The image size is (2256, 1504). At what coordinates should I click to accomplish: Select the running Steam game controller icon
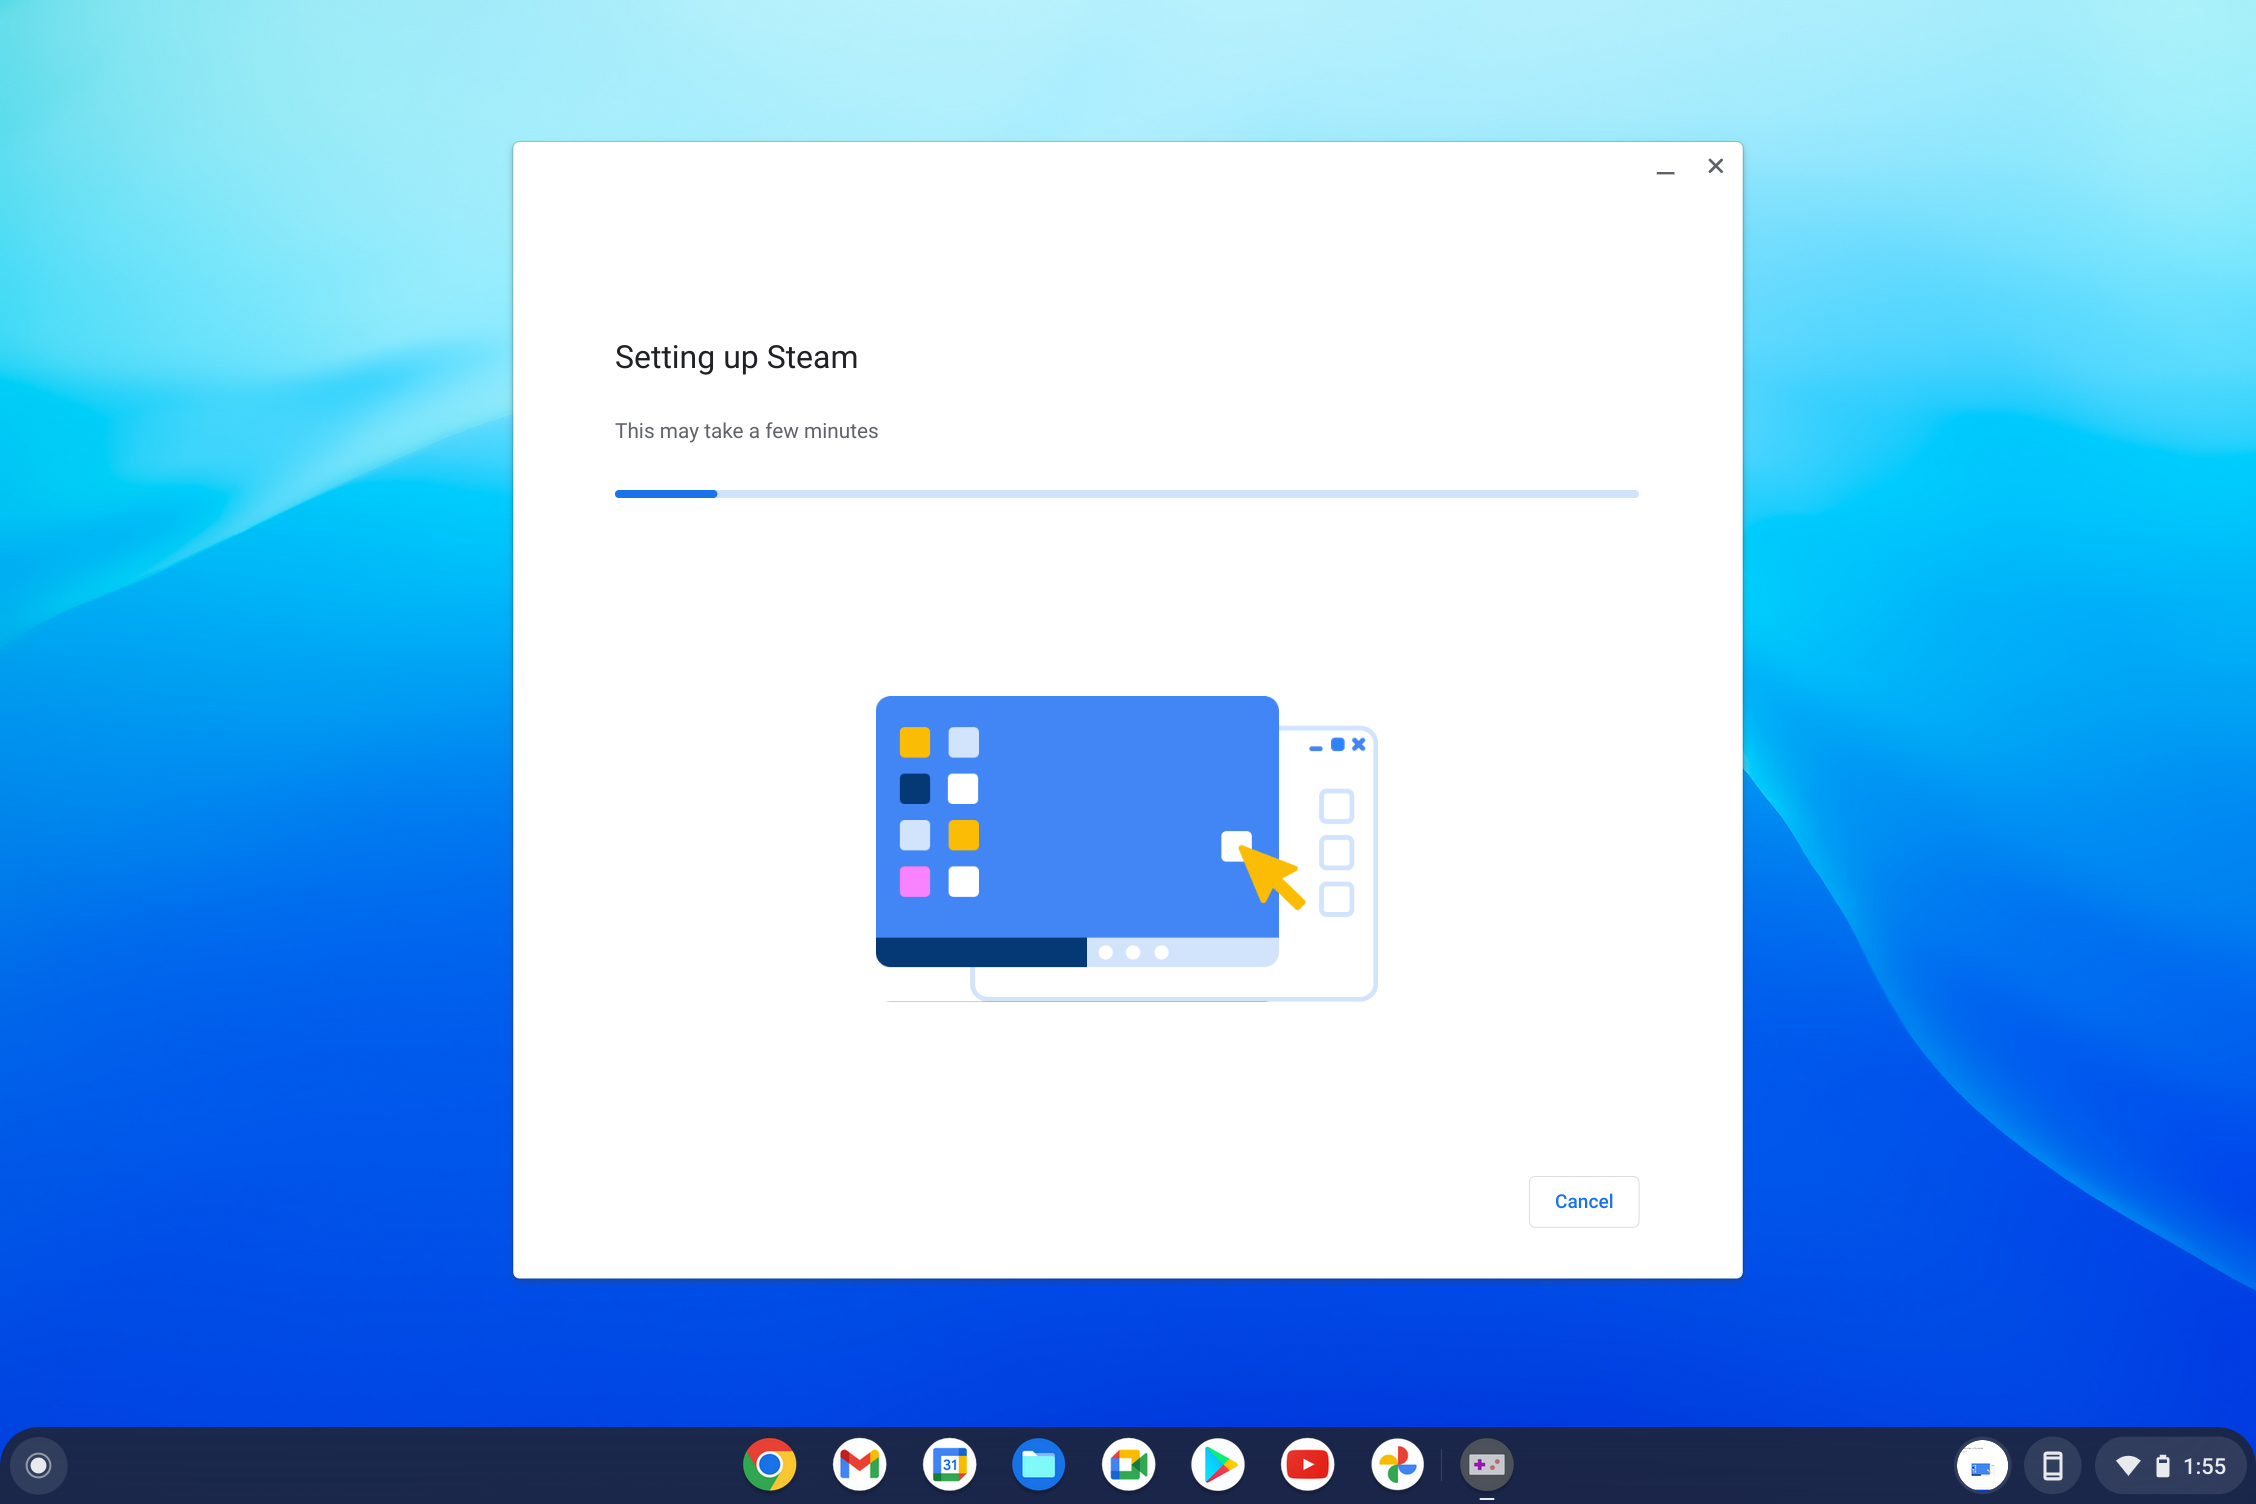(1487, 1464)
